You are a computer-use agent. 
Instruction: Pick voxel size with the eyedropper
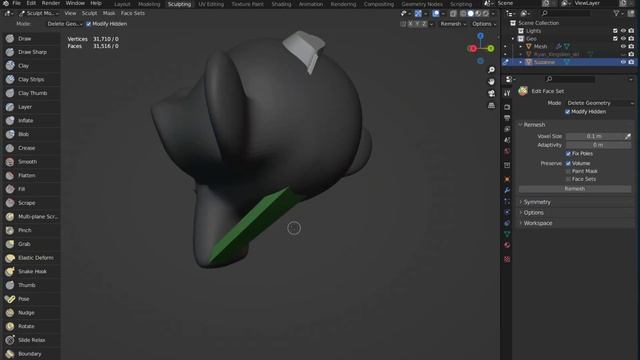pyautogui.click(x=628, y=136)
